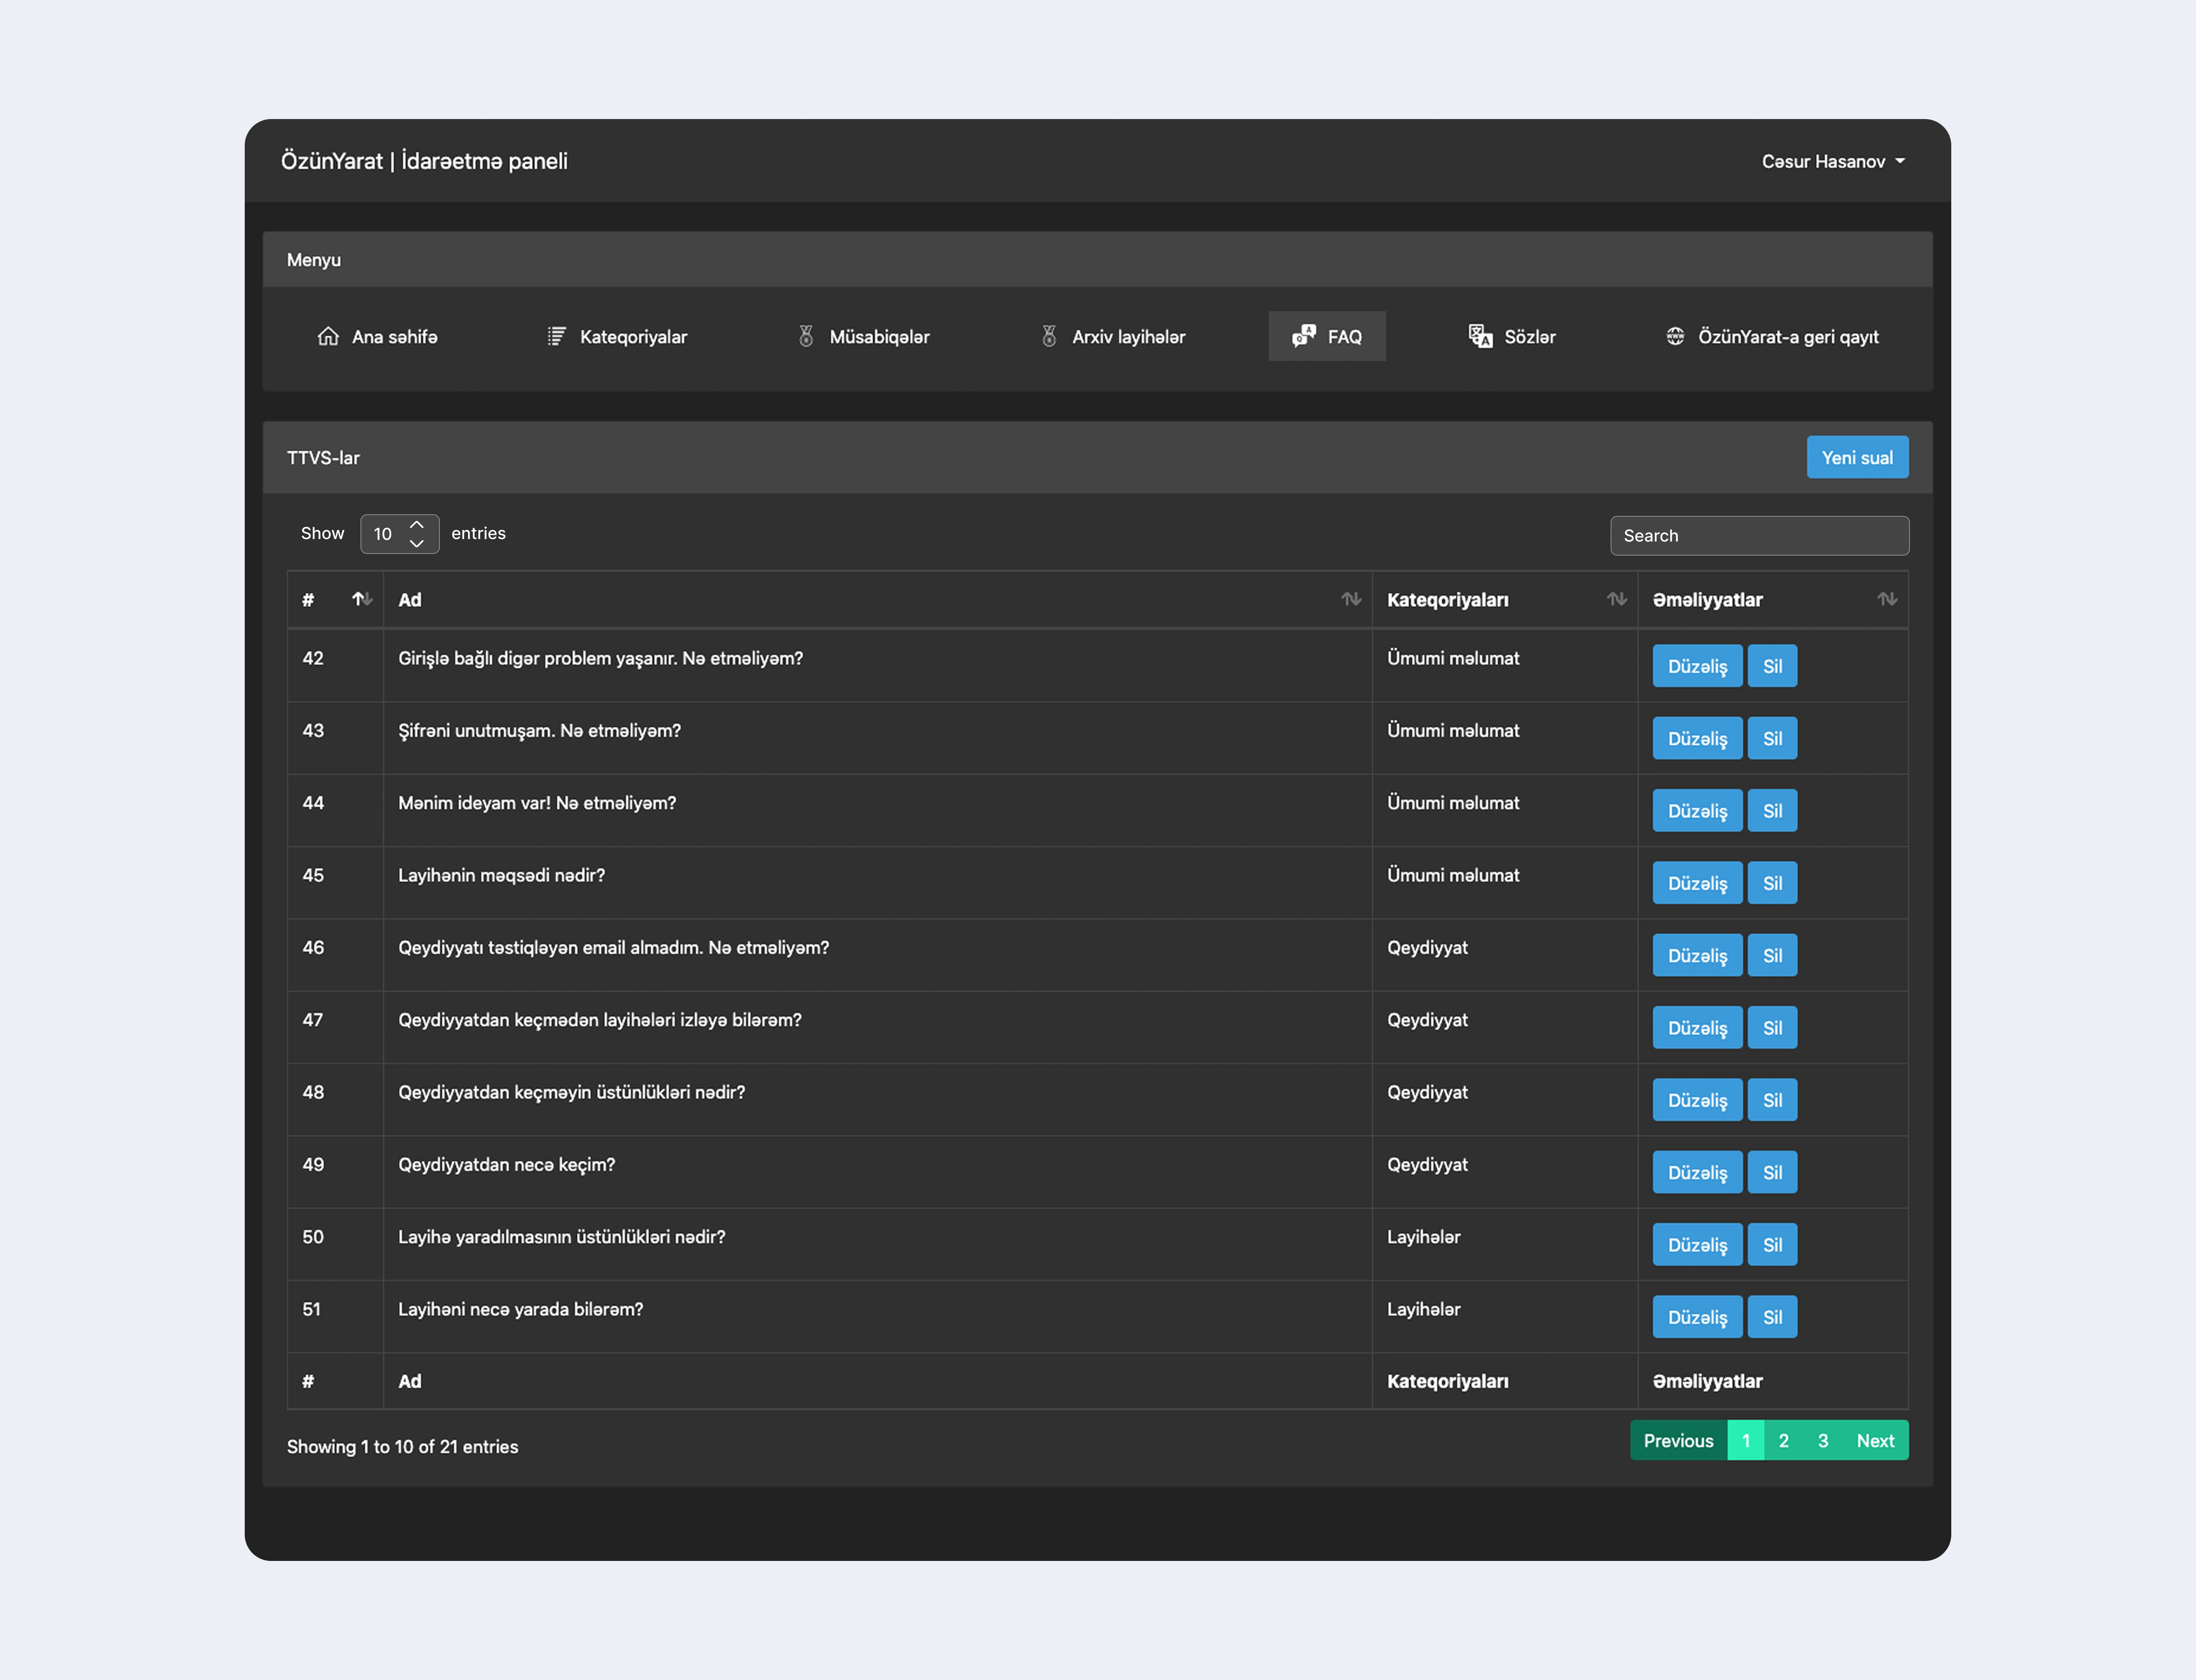Click the translate icon beside Sözlər
Viewport: 2196px width, 1680px height.
click(1480, 336)
